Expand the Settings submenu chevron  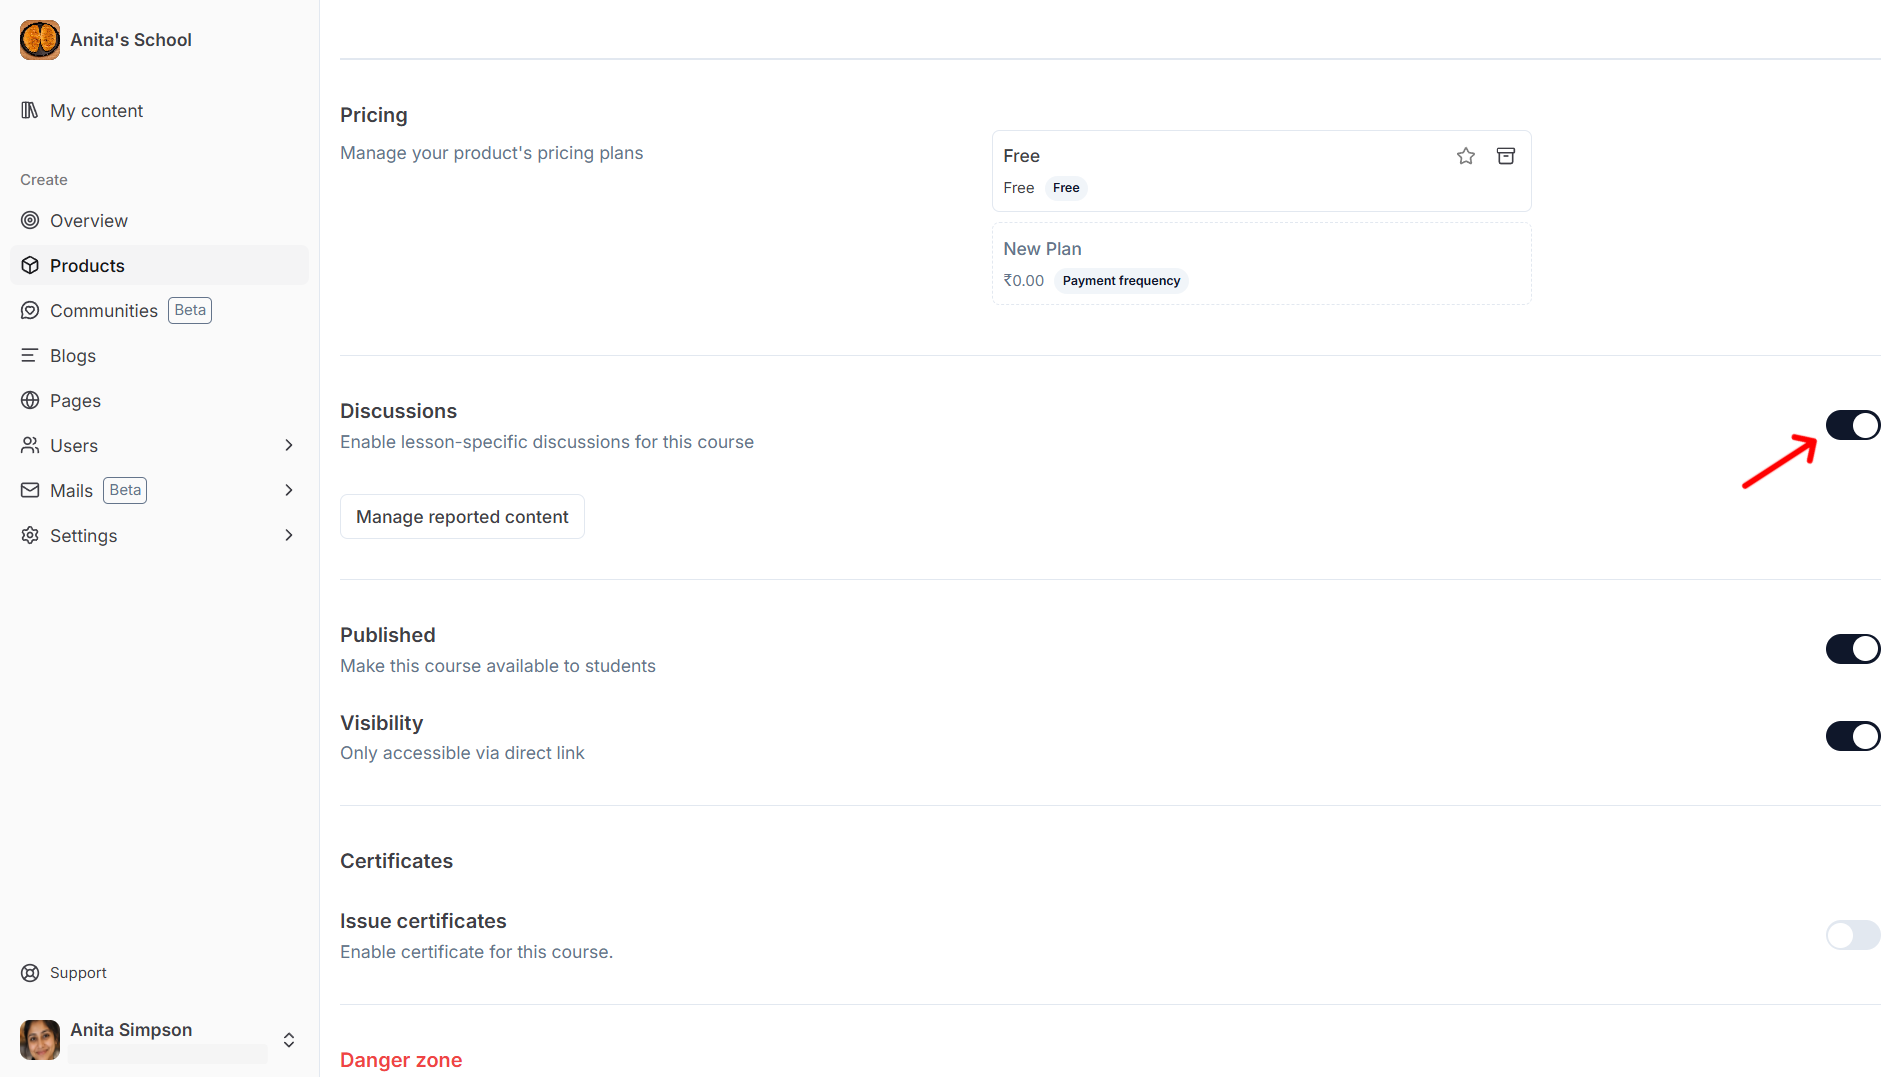(x=289, y=535)
